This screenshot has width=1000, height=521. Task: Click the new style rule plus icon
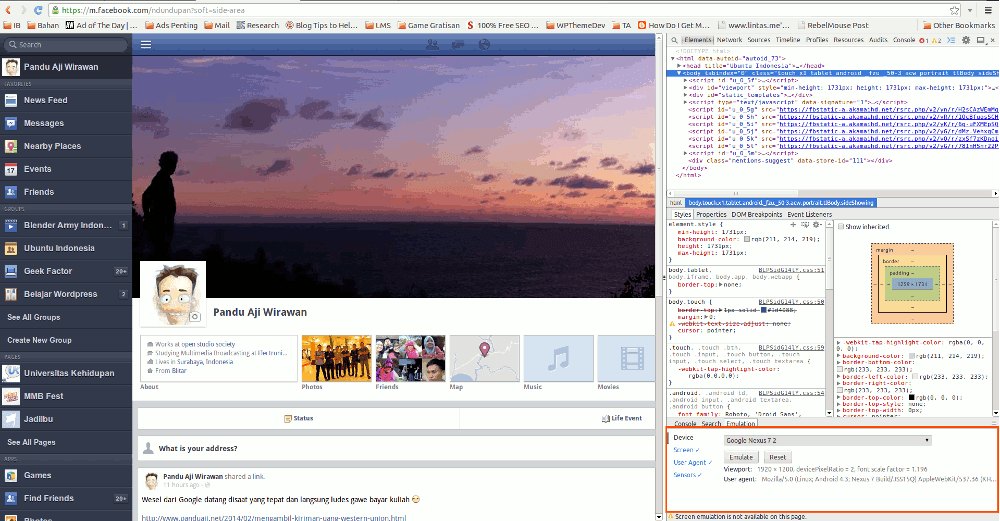click(793, 224)
